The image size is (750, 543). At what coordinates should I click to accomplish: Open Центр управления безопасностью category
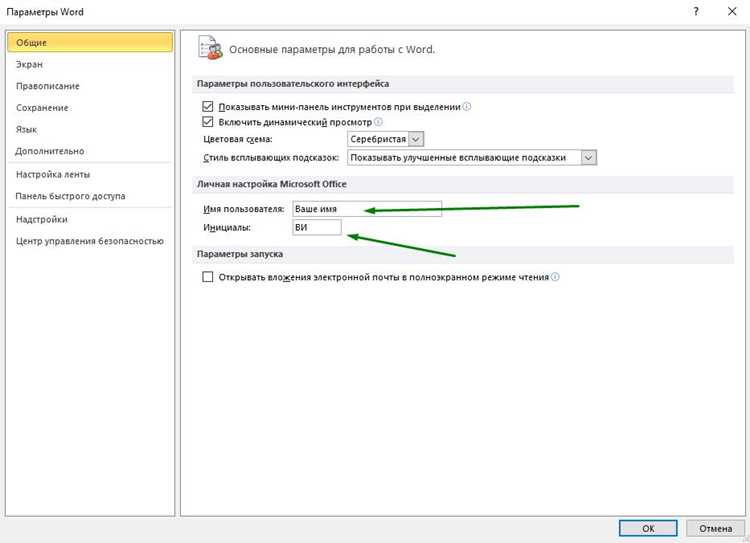90,241
